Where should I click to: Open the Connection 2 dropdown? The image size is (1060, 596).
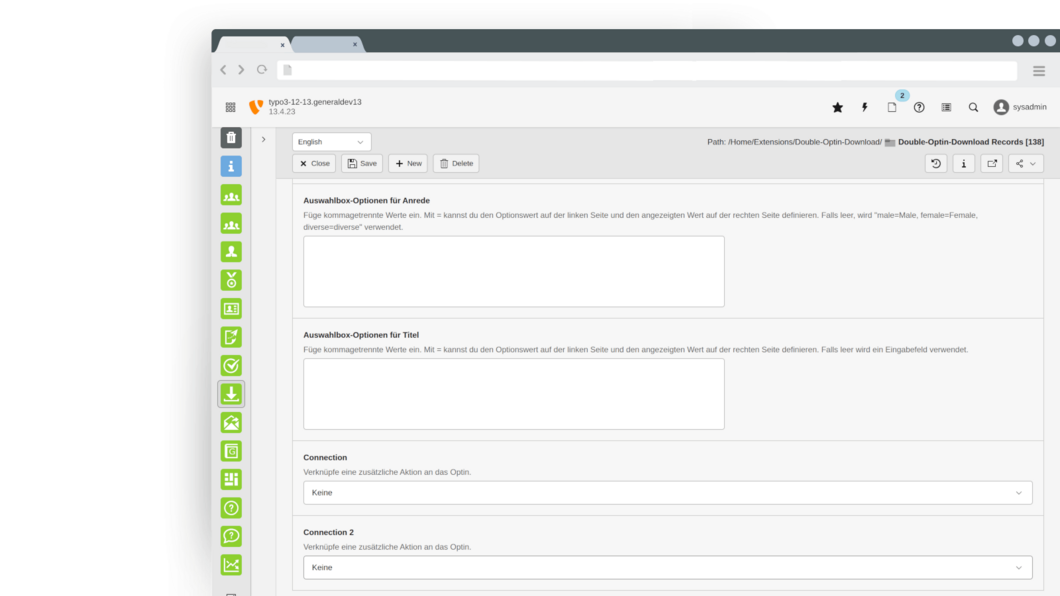coord(667,568)
